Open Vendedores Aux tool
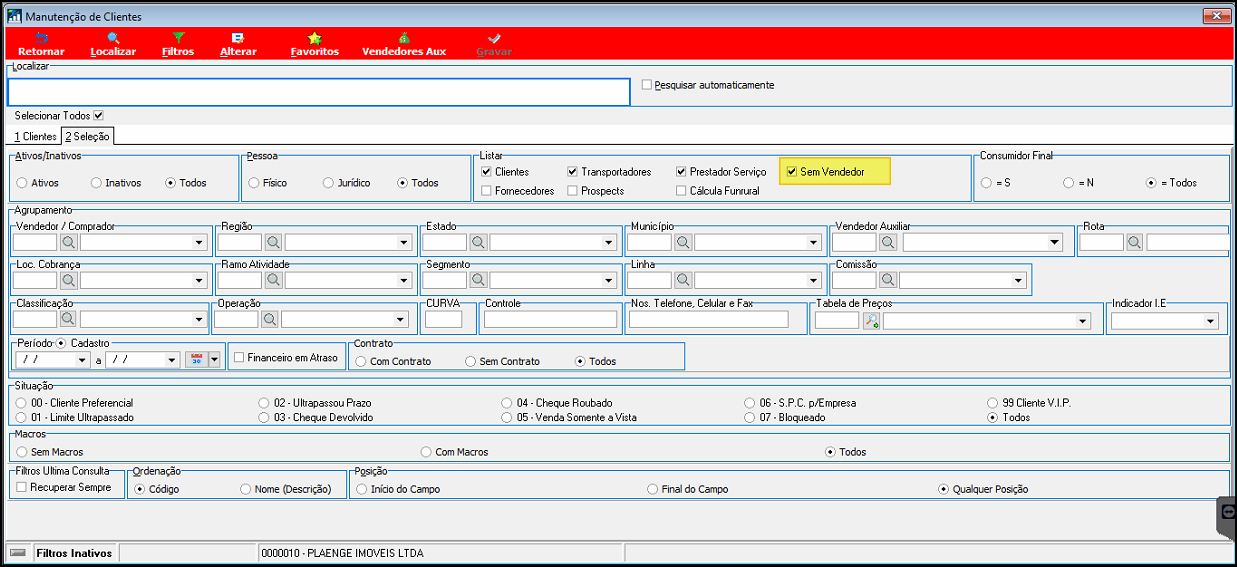Image resolution: width=1237 pixels, height=567 pixels. pyautogui.click(x=404, y=44)
